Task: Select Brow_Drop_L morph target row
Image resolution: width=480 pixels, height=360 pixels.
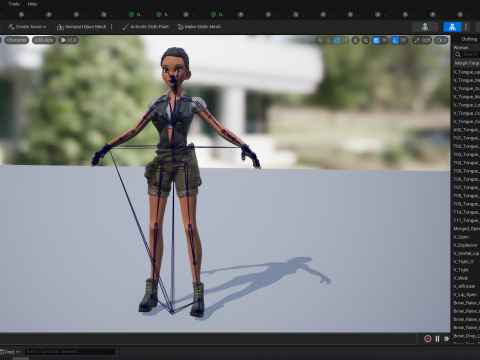Action: pyautogui.click(x=466, y=336)
